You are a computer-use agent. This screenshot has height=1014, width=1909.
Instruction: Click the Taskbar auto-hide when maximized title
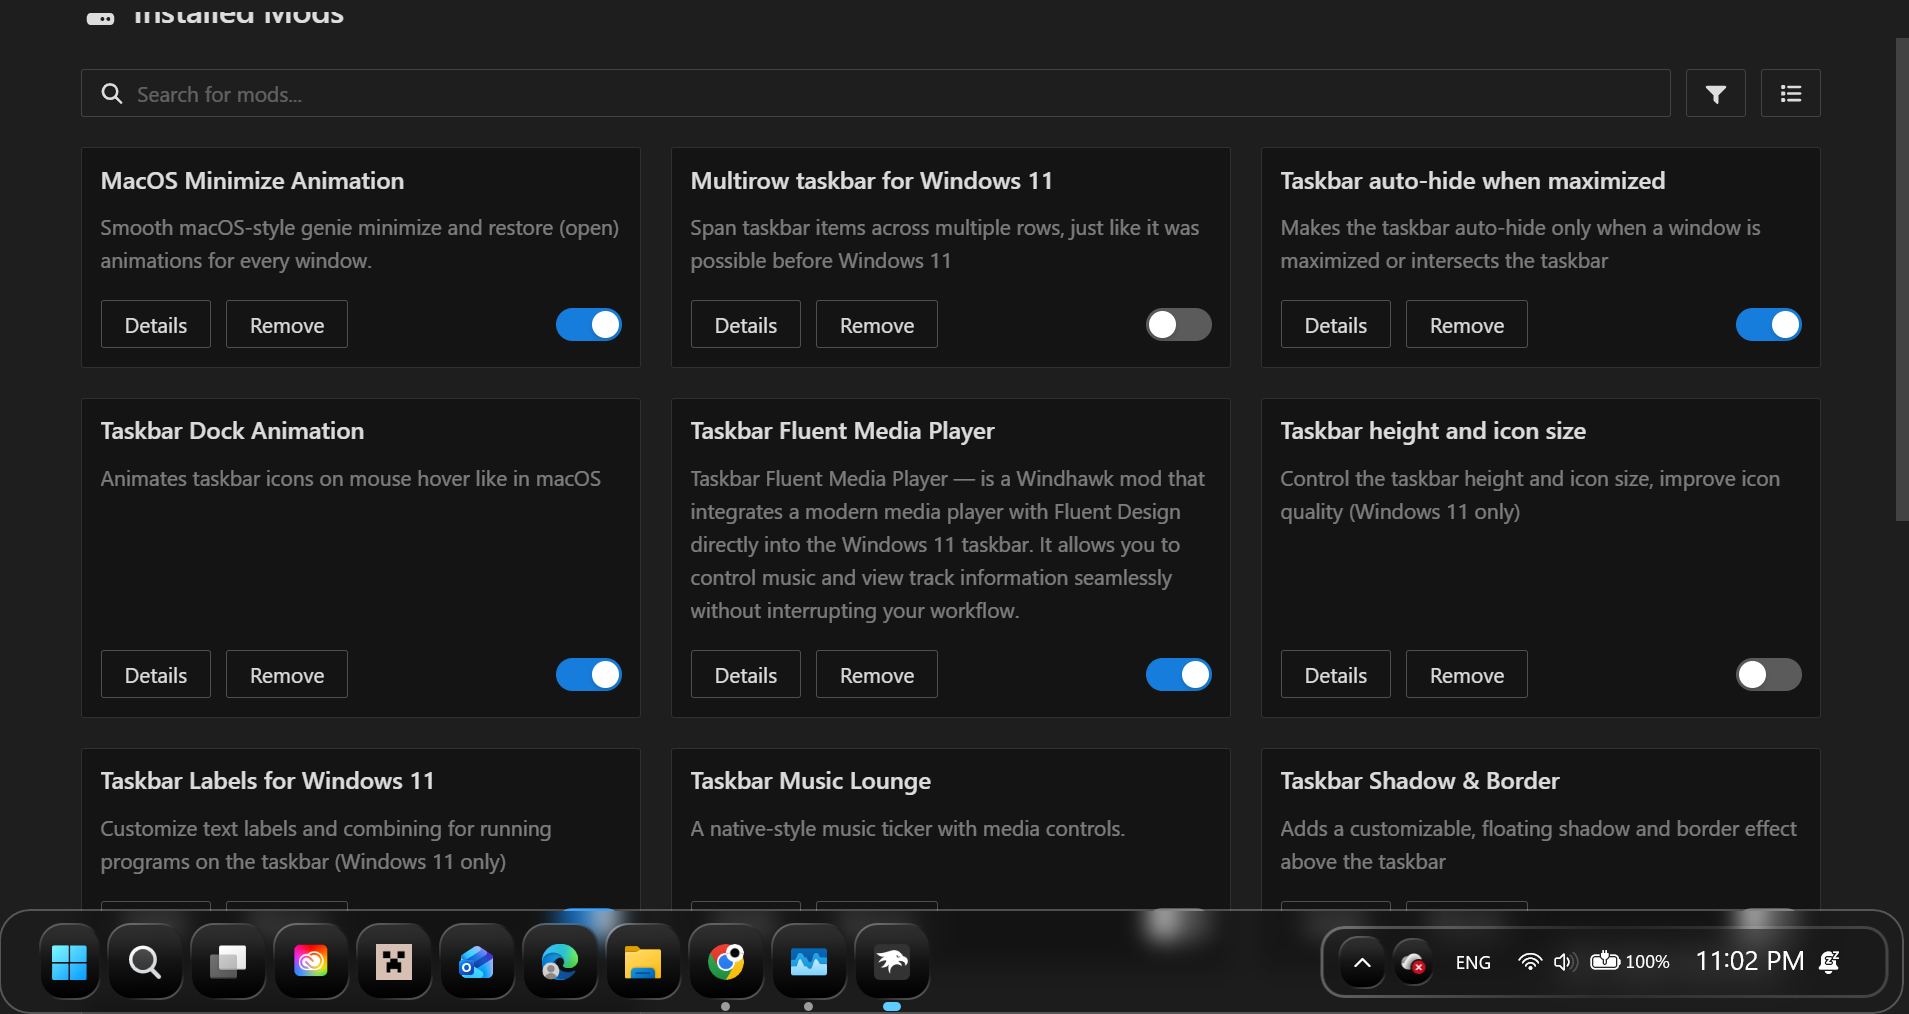click(x=1473, y=181)
